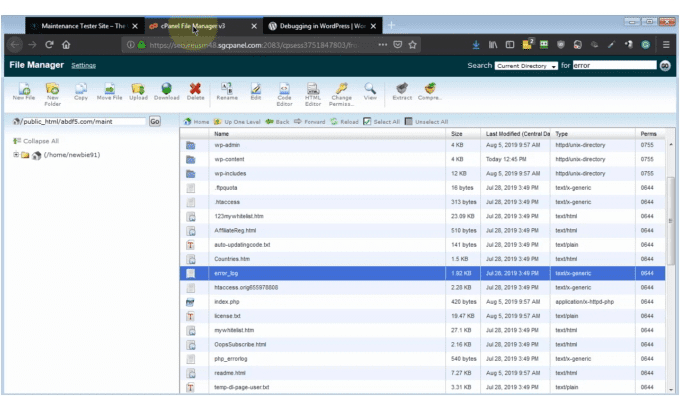Select the index.php file row
This screenshot has height=396, width=680.
point(422,301)
